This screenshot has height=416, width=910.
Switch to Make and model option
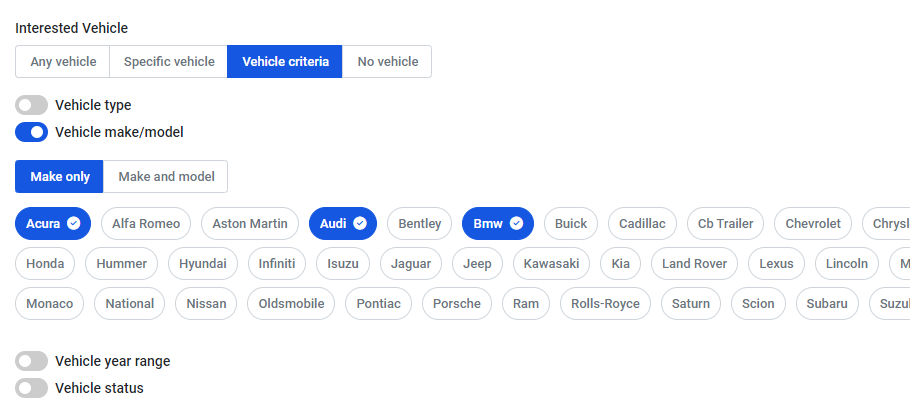[166, 176]
